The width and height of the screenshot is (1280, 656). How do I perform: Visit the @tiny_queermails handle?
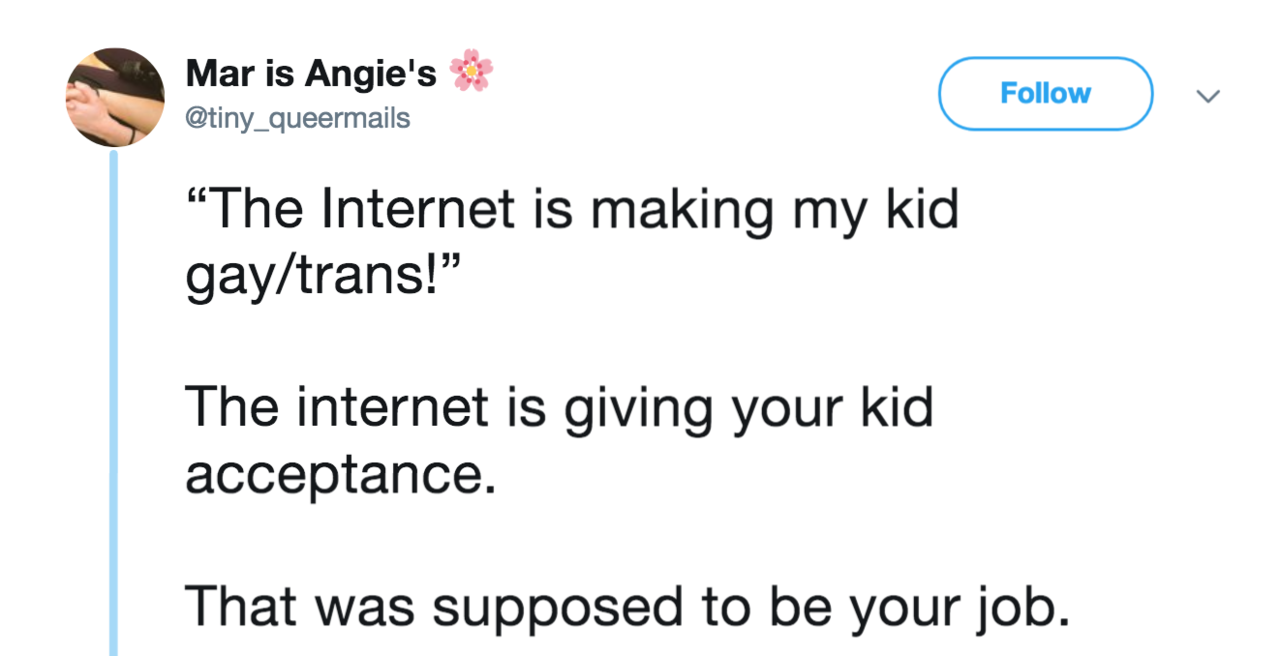(297, 118)
